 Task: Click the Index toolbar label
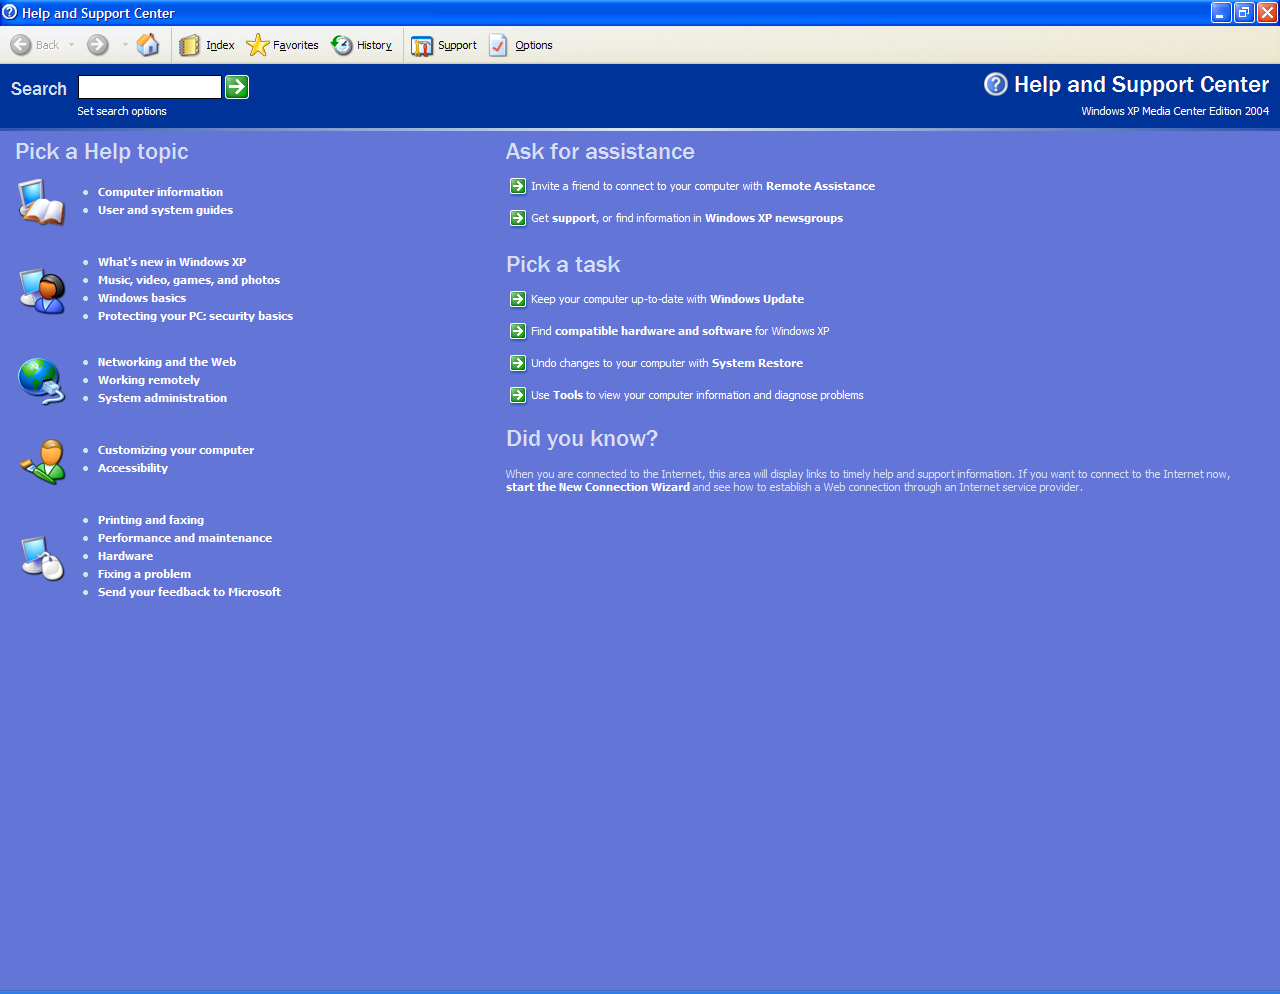click(x=220, y=45)
